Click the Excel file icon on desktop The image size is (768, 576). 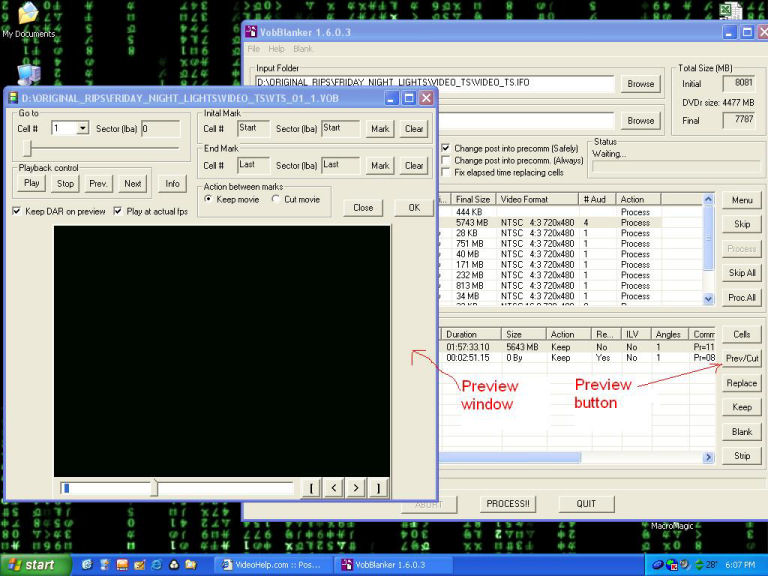tap(730, 12)
